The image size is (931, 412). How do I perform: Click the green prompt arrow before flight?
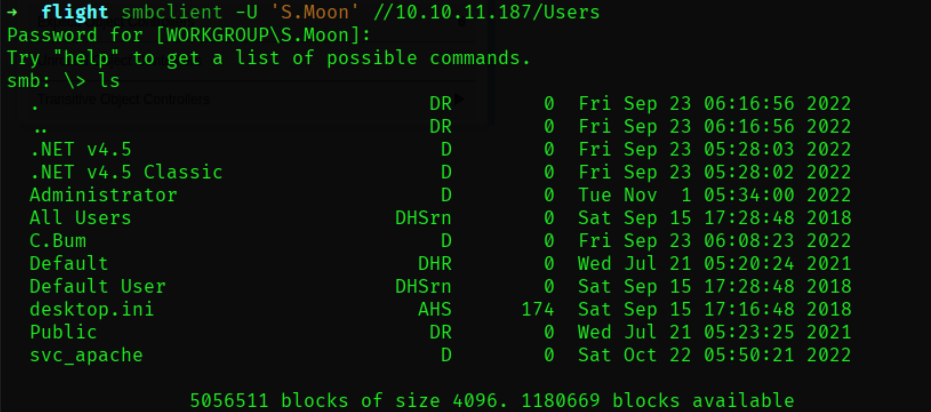coord(12,12)
